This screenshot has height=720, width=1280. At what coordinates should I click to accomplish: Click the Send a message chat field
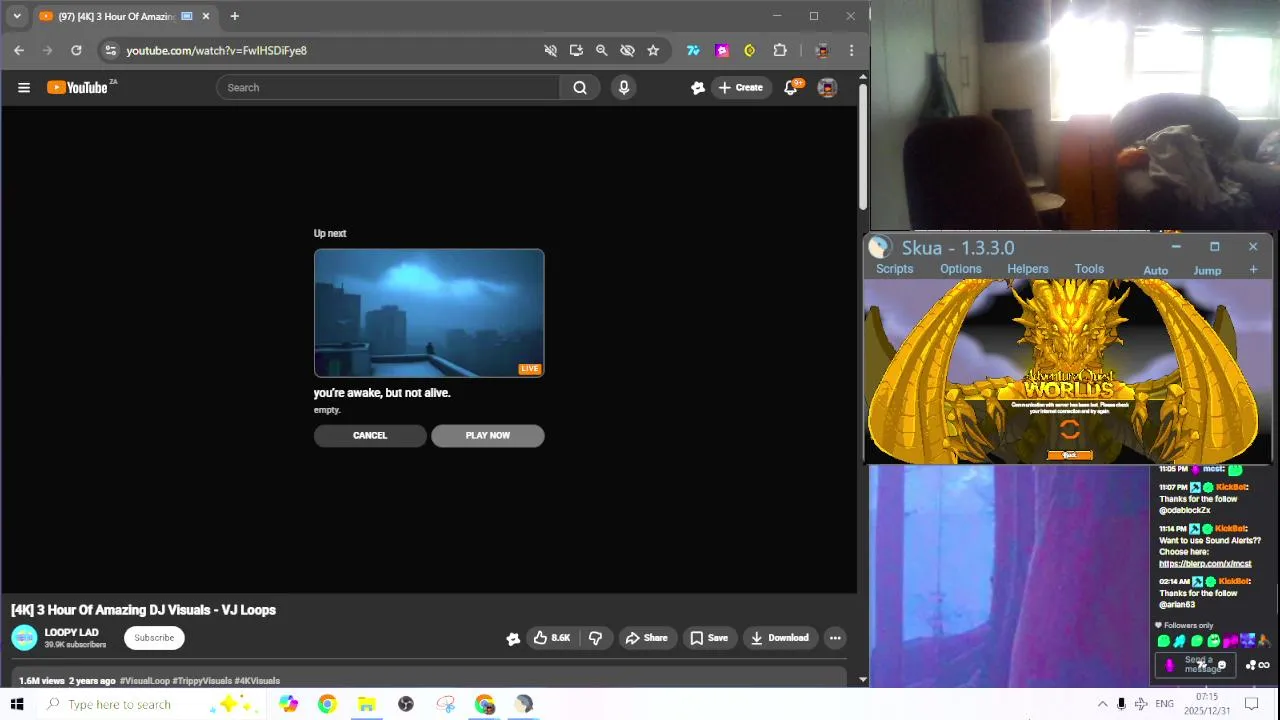pos(1197,664)
